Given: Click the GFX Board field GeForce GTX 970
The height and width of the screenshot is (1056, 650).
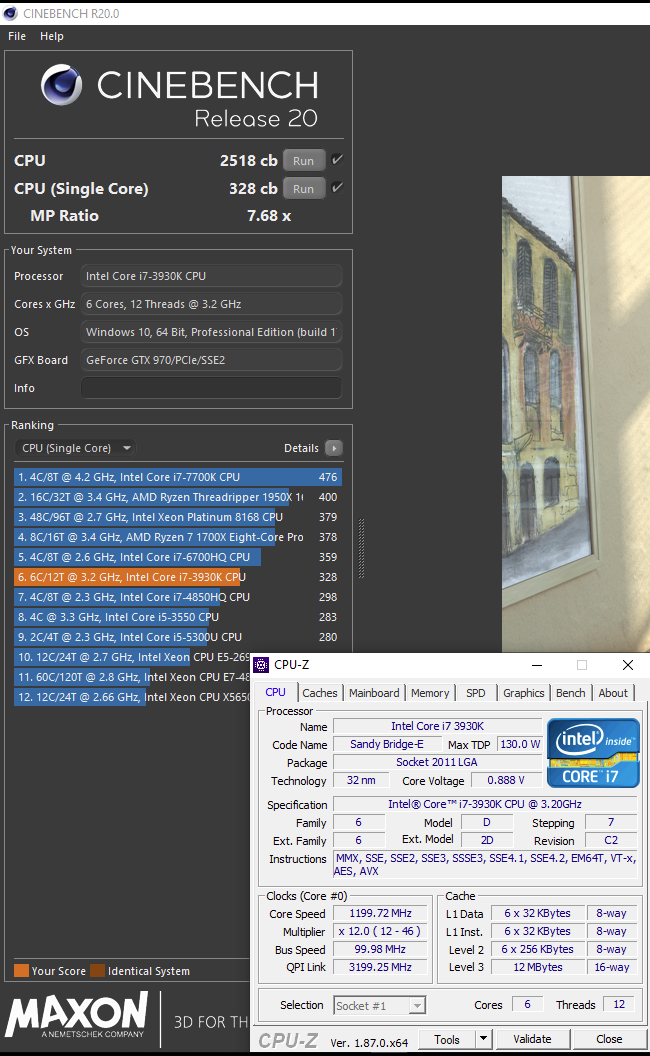Looking at the screenshot, I should tap(211, 360).
